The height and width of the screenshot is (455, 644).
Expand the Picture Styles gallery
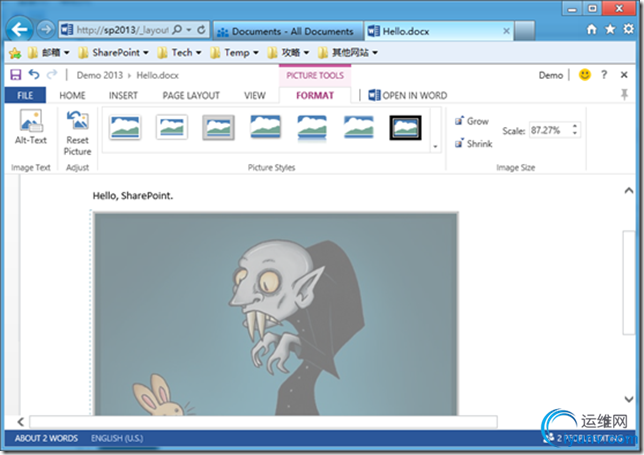coord(435,147)
